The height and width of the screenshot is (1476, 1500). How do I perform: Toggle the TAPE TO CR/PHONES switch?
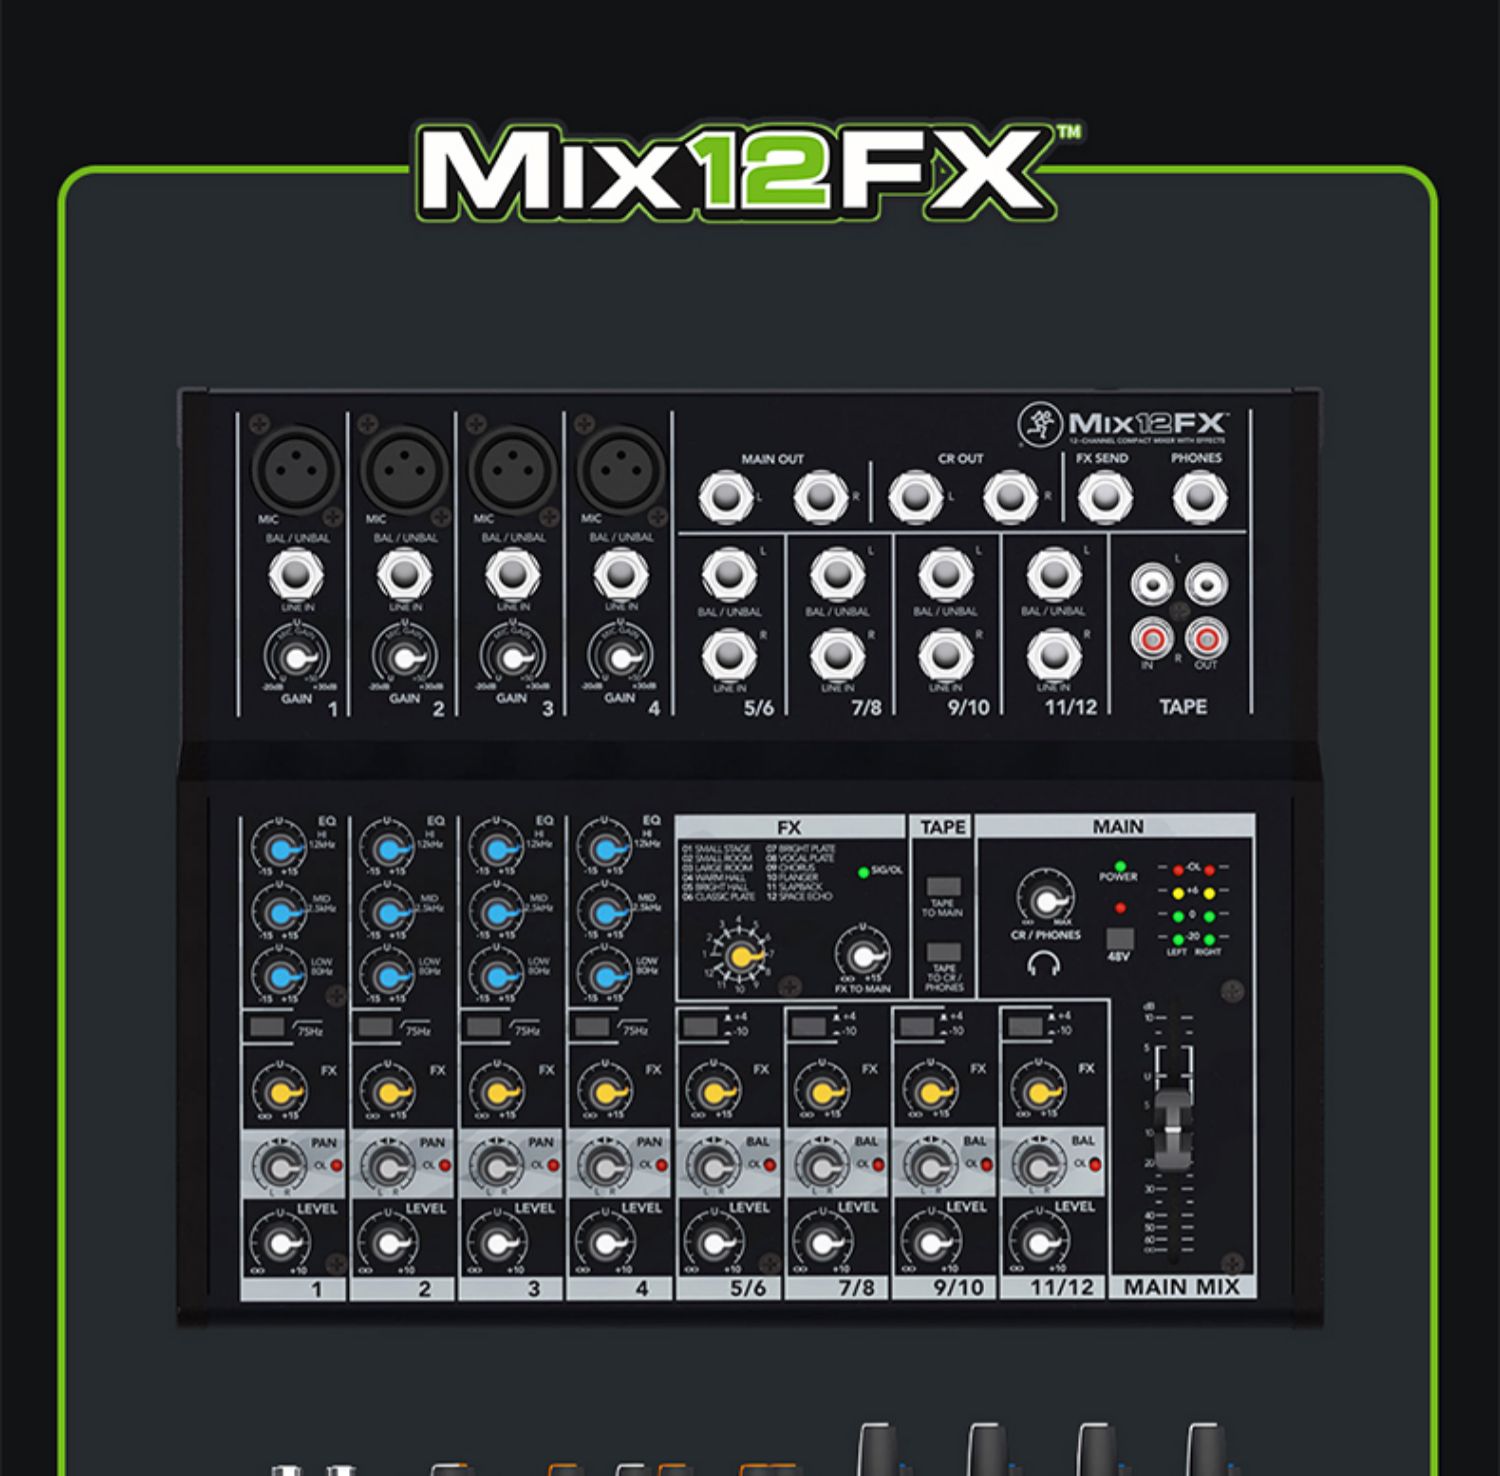(x=943, y=952)
